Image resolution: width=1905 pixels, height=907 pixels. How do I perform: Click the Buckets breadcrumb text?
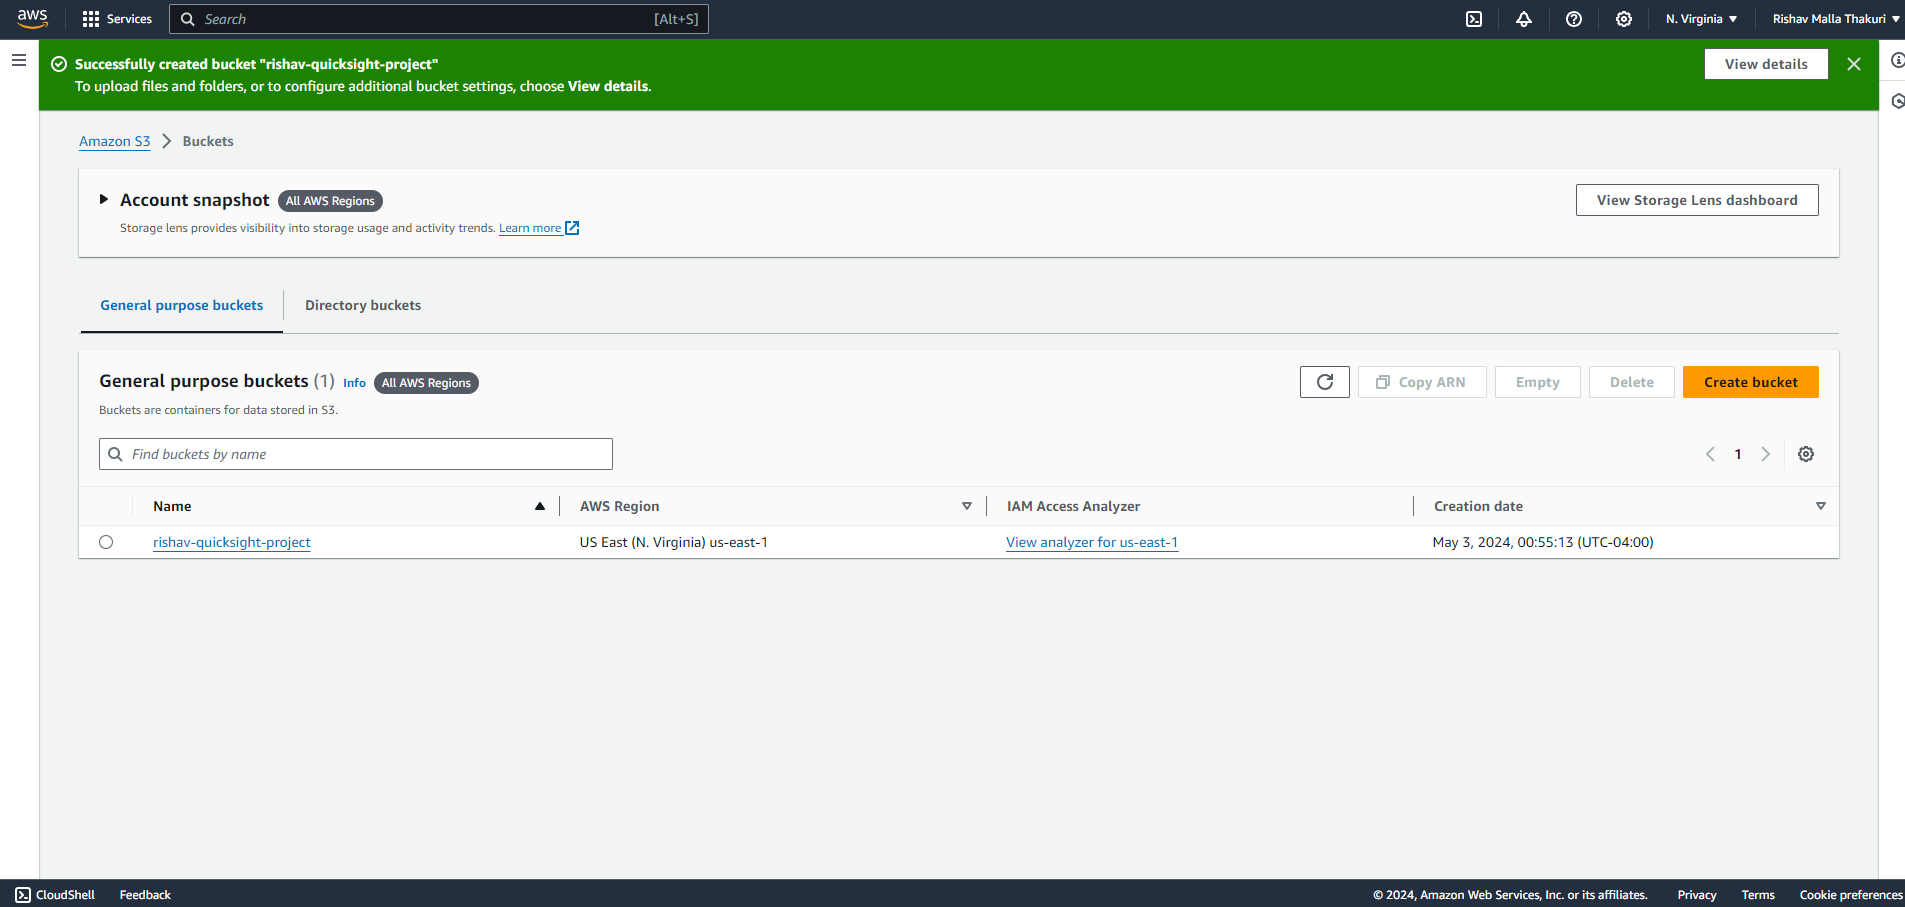coord(208,141)
